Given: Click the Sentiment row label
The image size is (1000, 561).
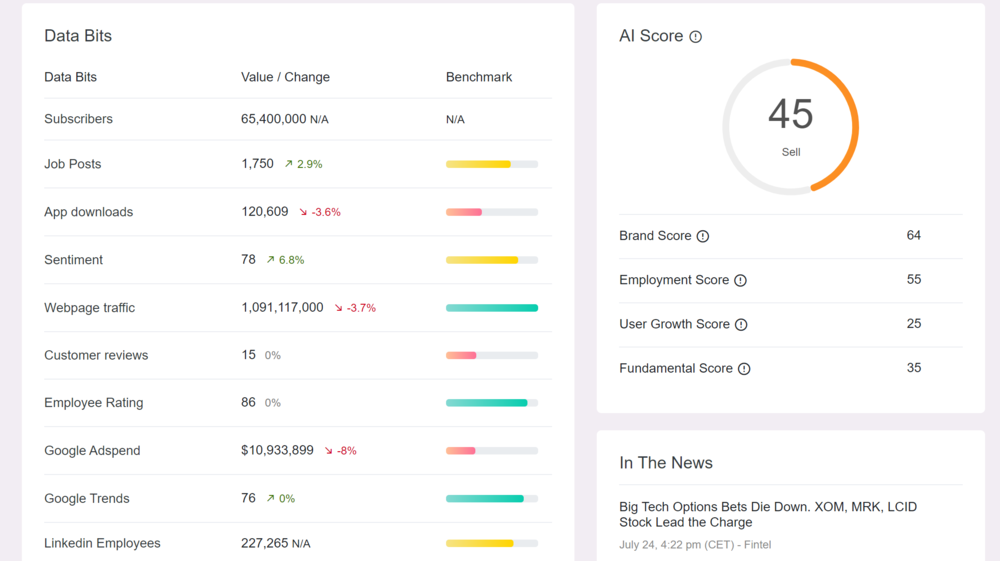Looking at the screenshot, I should (73, 259).
